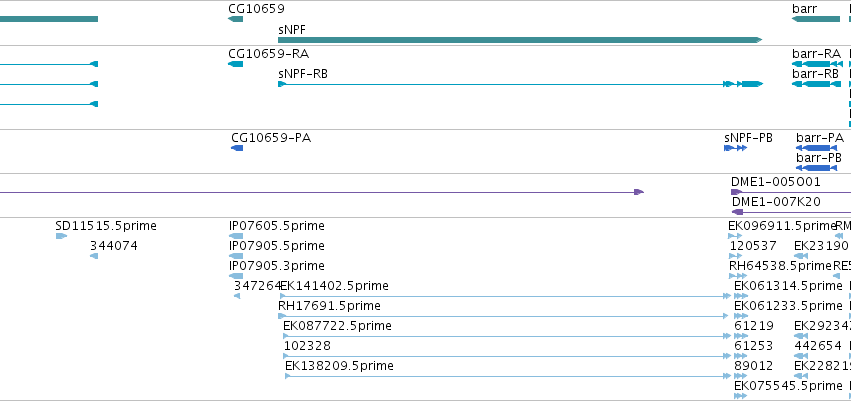Select the IP07905.3prime EST glyph
Image resolution: width=851 pixels, height=401 pixels.
[236, 276]
